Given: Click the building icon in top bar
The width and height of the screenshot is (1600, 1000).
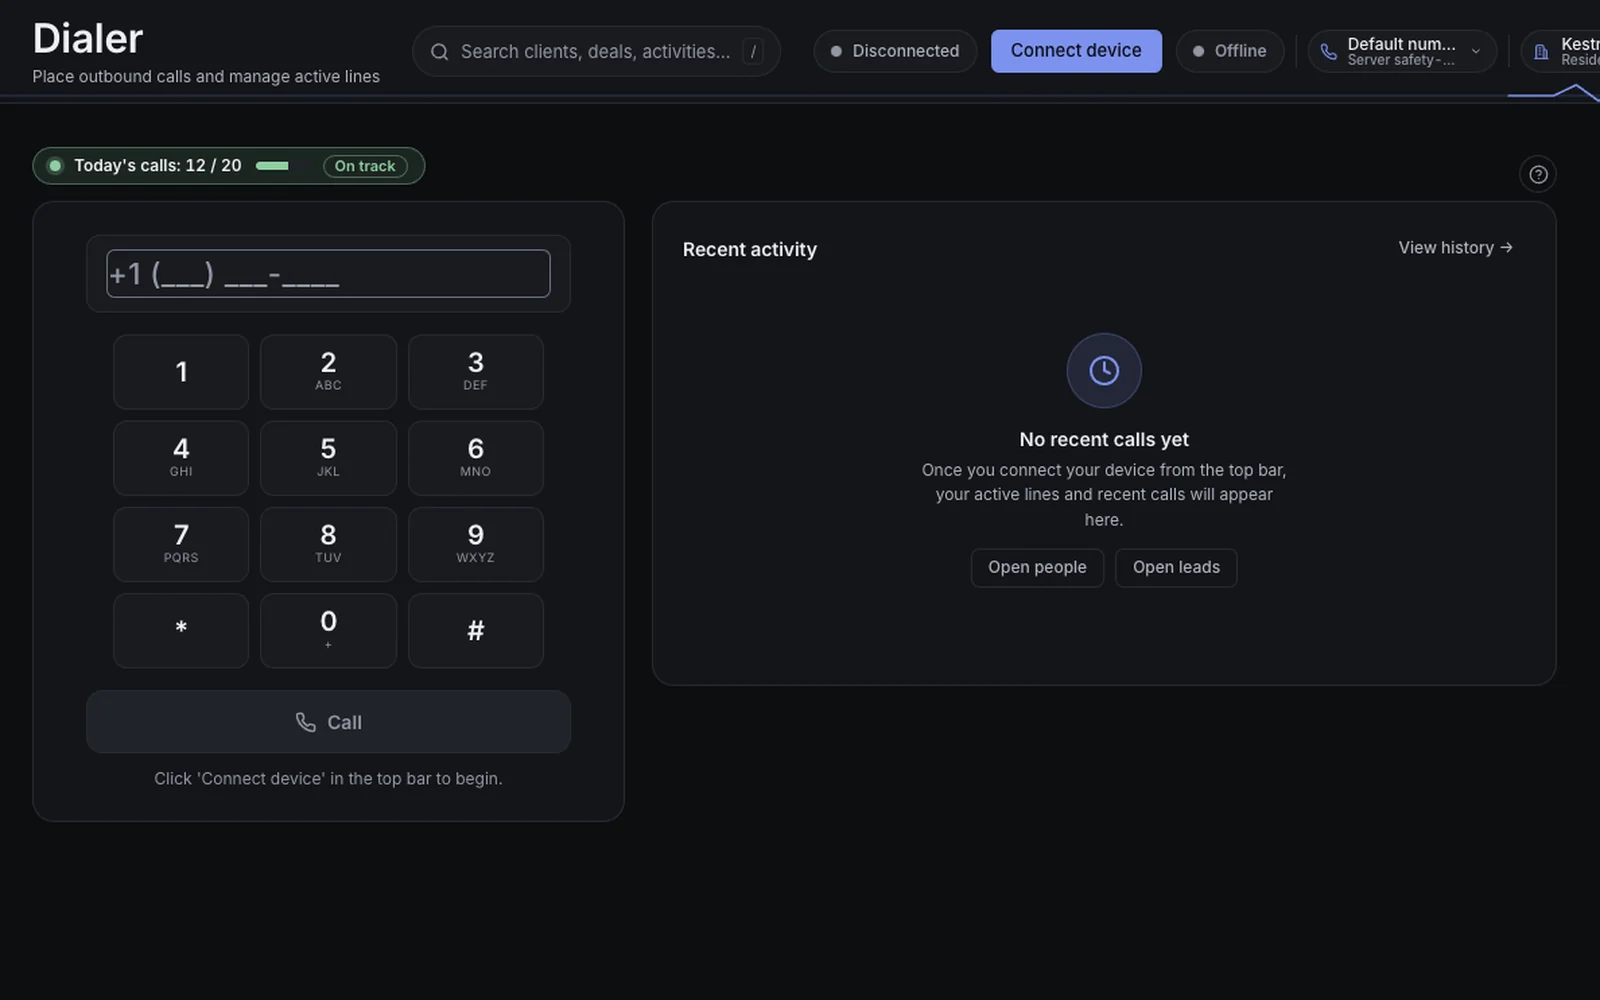Looking at the screenshot, I should click(x=1541, y=52).
